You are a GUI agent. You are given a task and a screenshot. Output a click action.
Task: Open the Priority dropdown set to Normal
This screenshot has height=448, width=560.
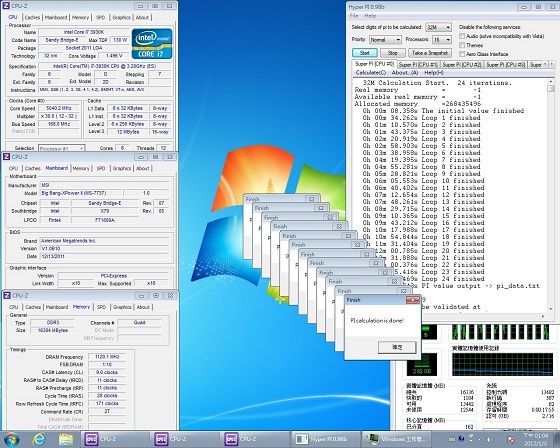pyautogui.click(x=385, y=40)
